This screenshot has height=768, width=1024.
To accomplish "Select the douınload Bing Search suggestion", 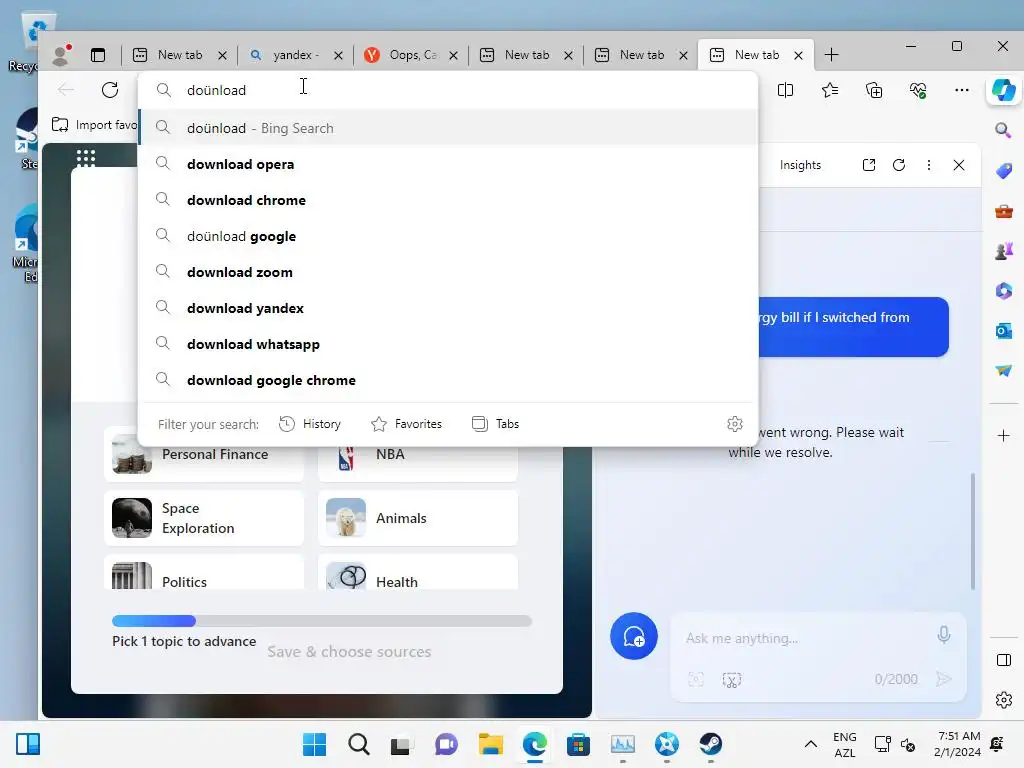I will pos(449,128).
